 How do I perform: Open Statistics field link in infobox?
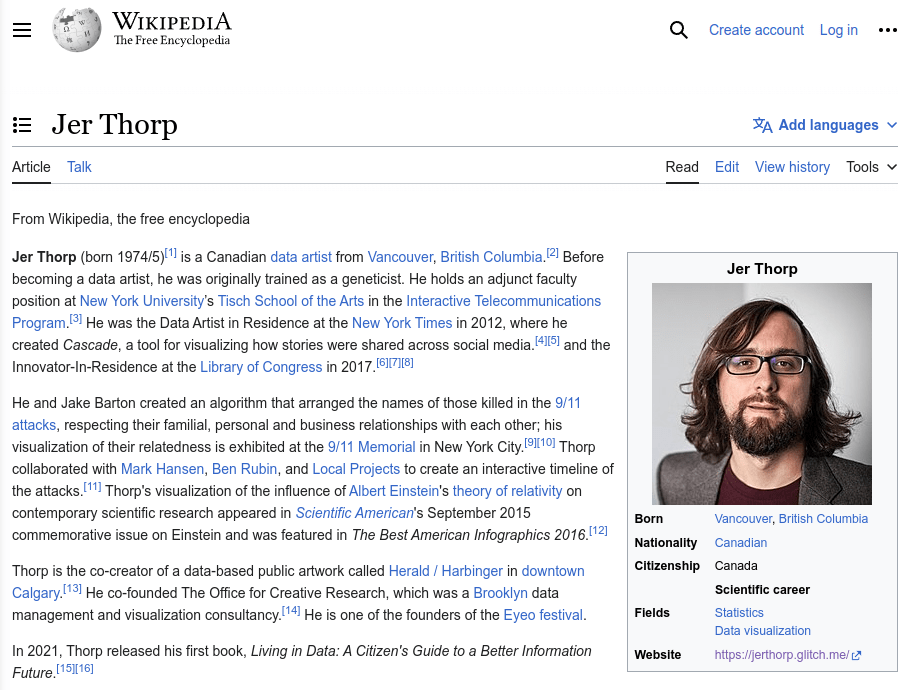739,613
